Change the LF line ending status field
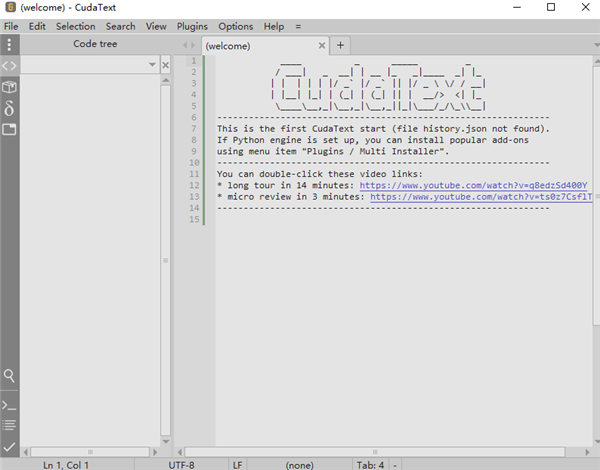 click(x=238, y=465)
